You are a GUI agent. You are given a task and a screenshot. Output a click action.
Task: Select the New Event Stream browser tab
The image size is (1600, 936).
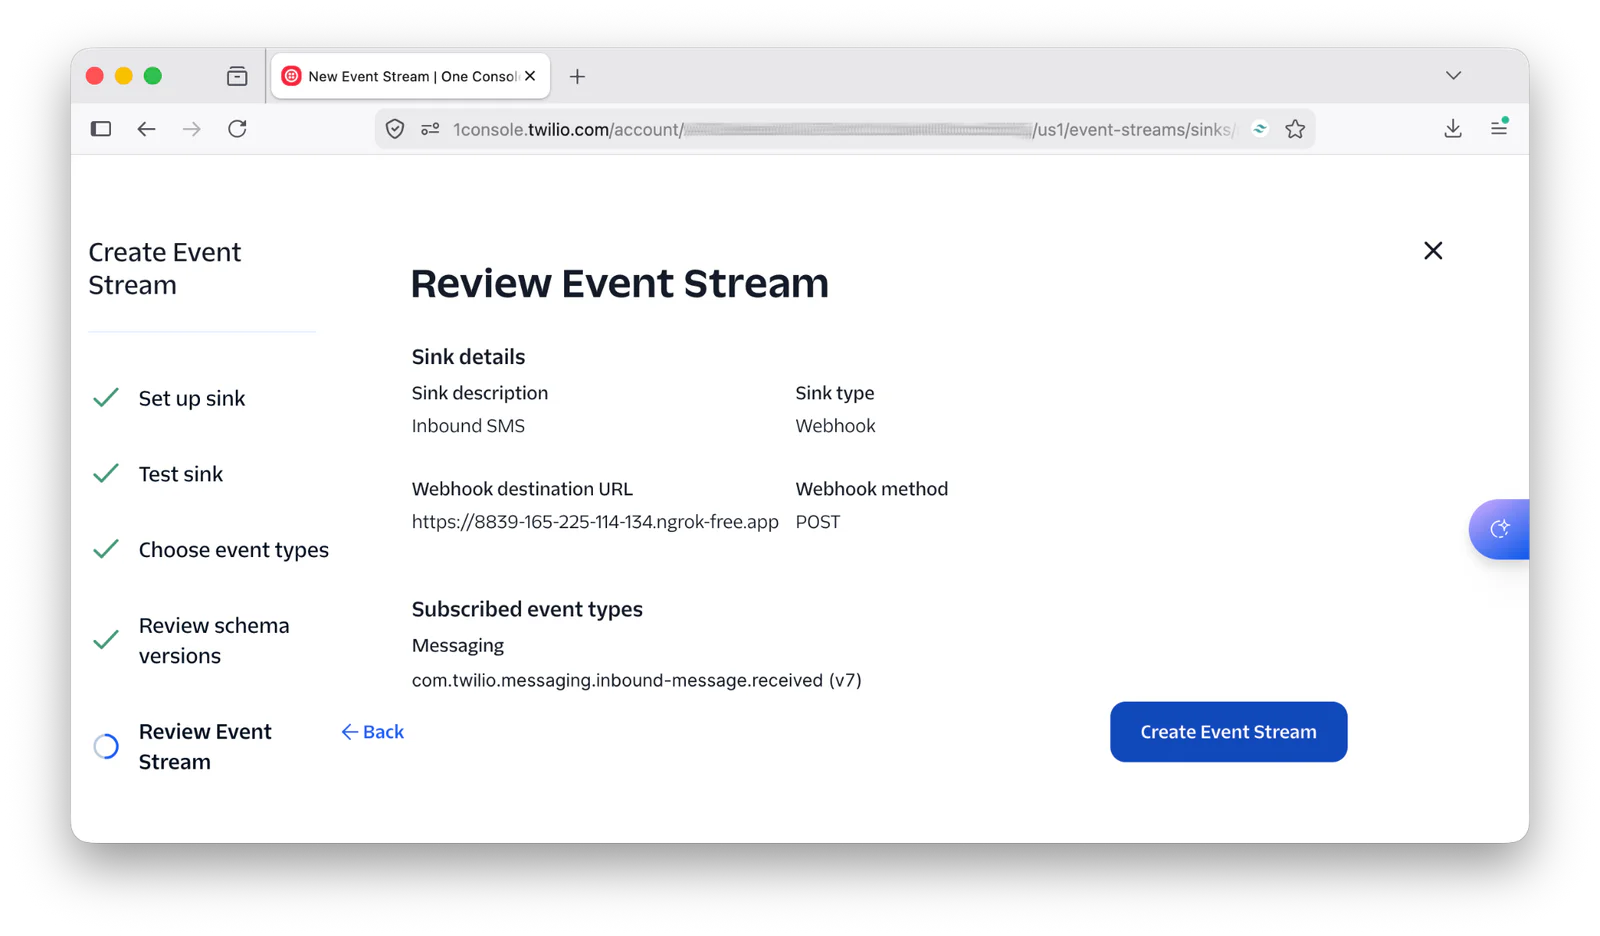410,76
